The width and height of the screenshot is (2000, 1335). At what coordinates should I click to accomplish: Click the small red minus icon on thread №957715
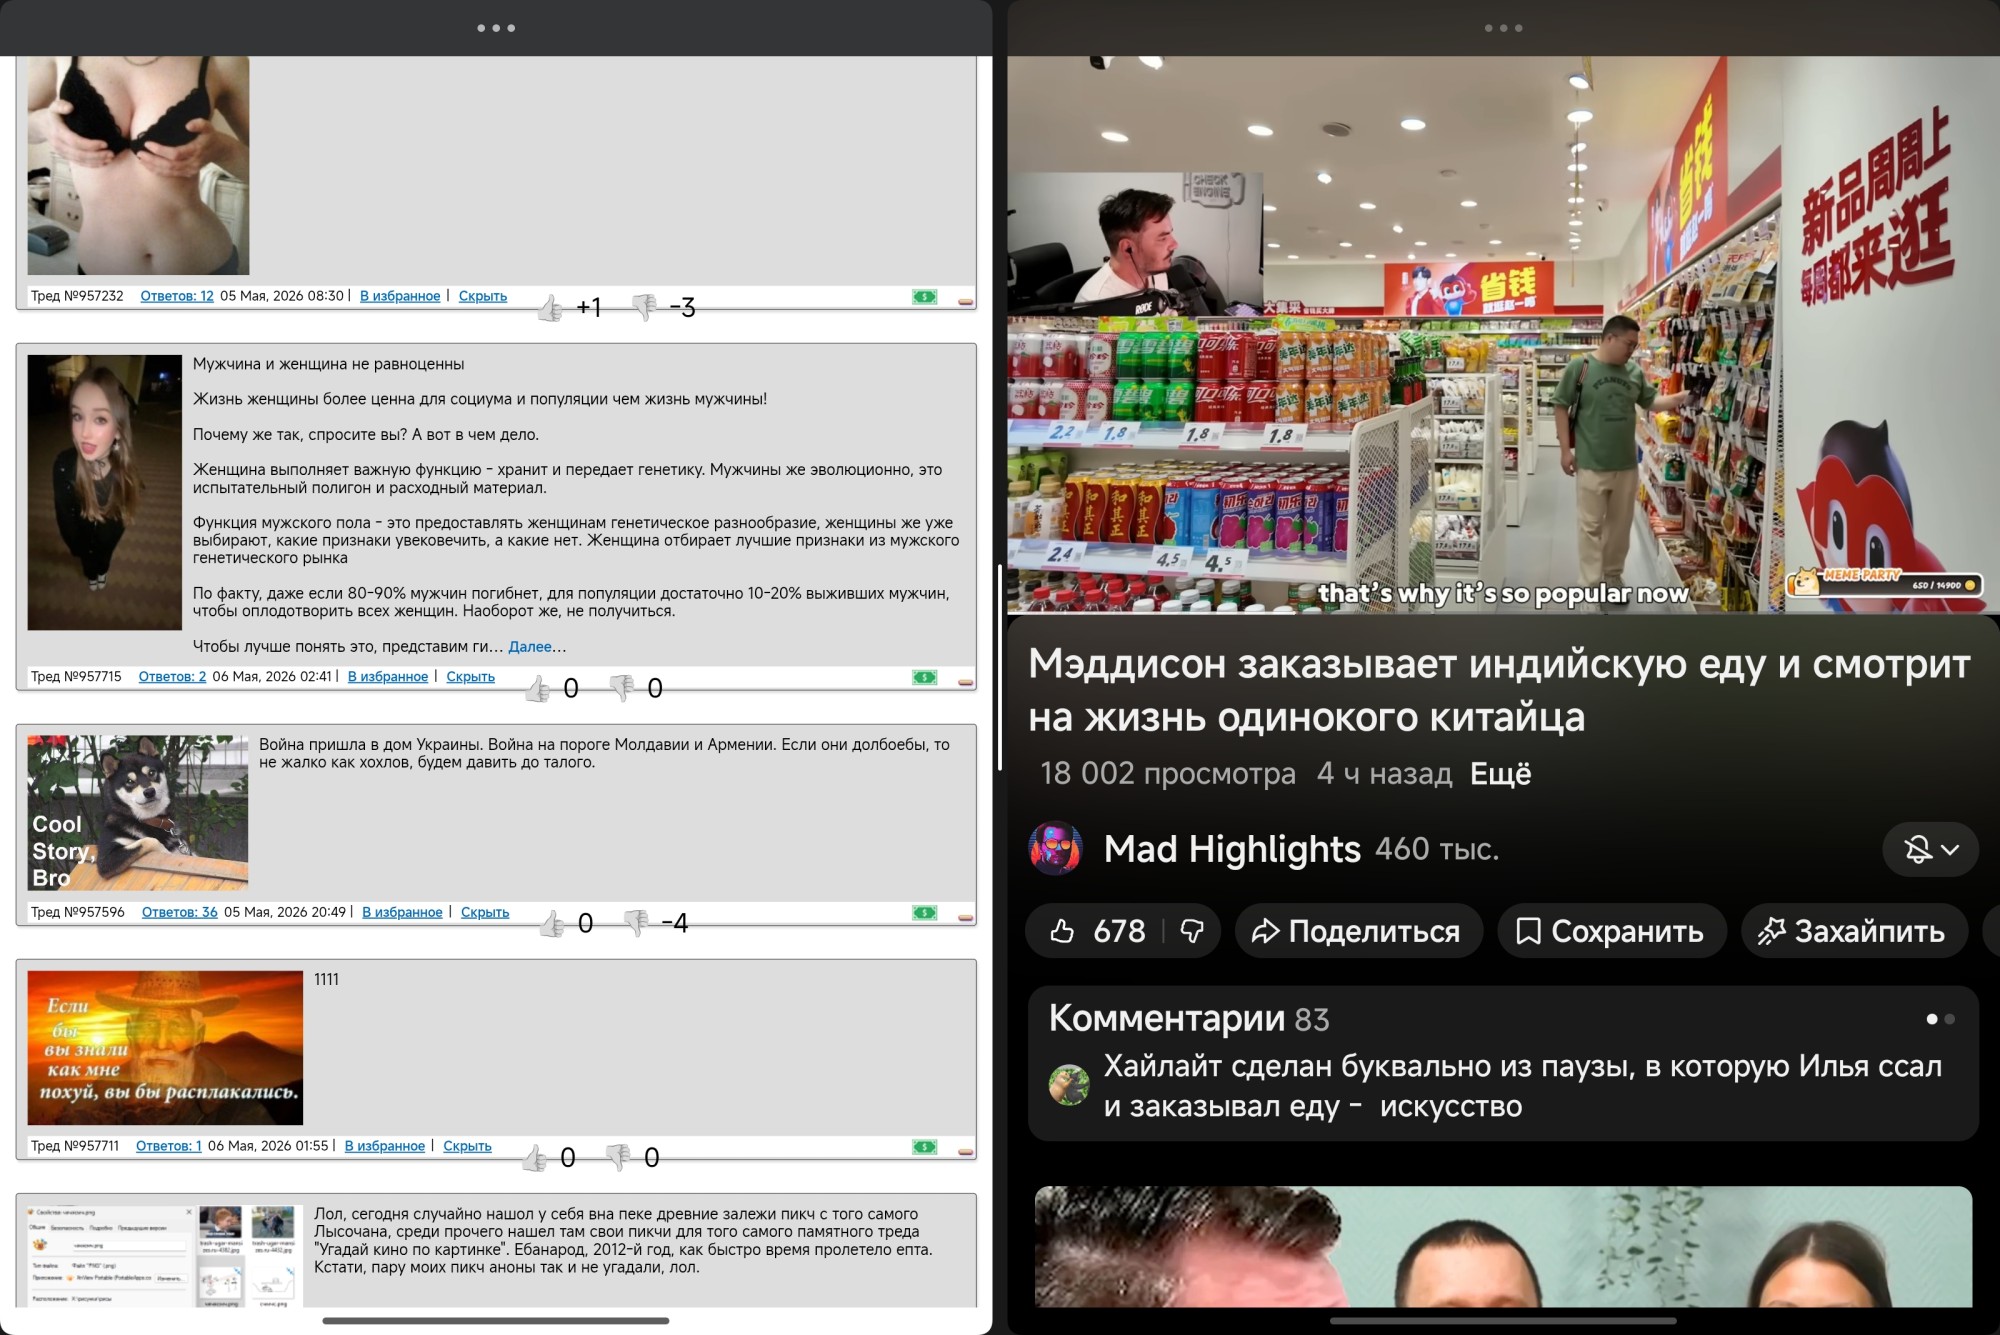[965, 682]
